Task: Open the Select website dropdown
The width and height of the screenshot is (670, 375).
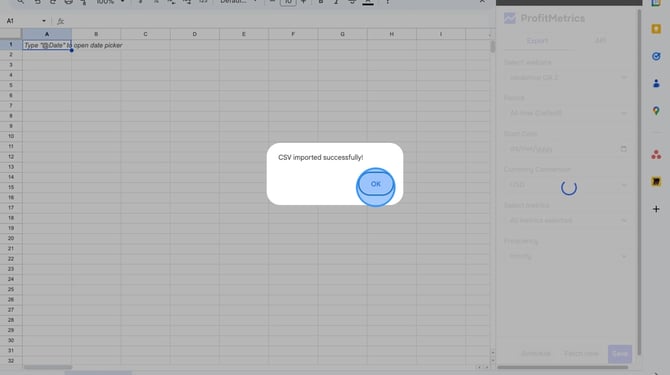Action: coord(567,78)
